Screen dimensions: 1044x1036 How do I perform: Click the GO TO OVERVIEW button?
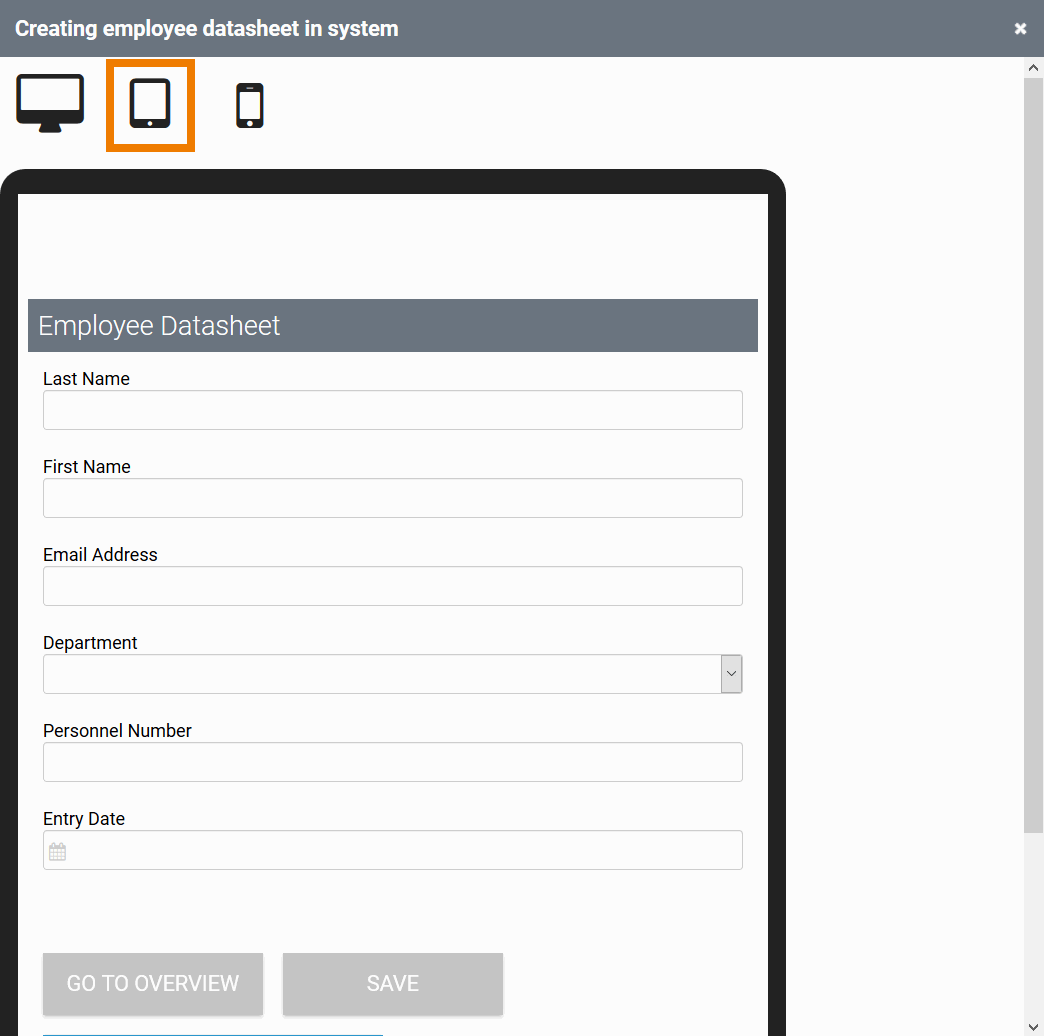click(x=153, y=983)
